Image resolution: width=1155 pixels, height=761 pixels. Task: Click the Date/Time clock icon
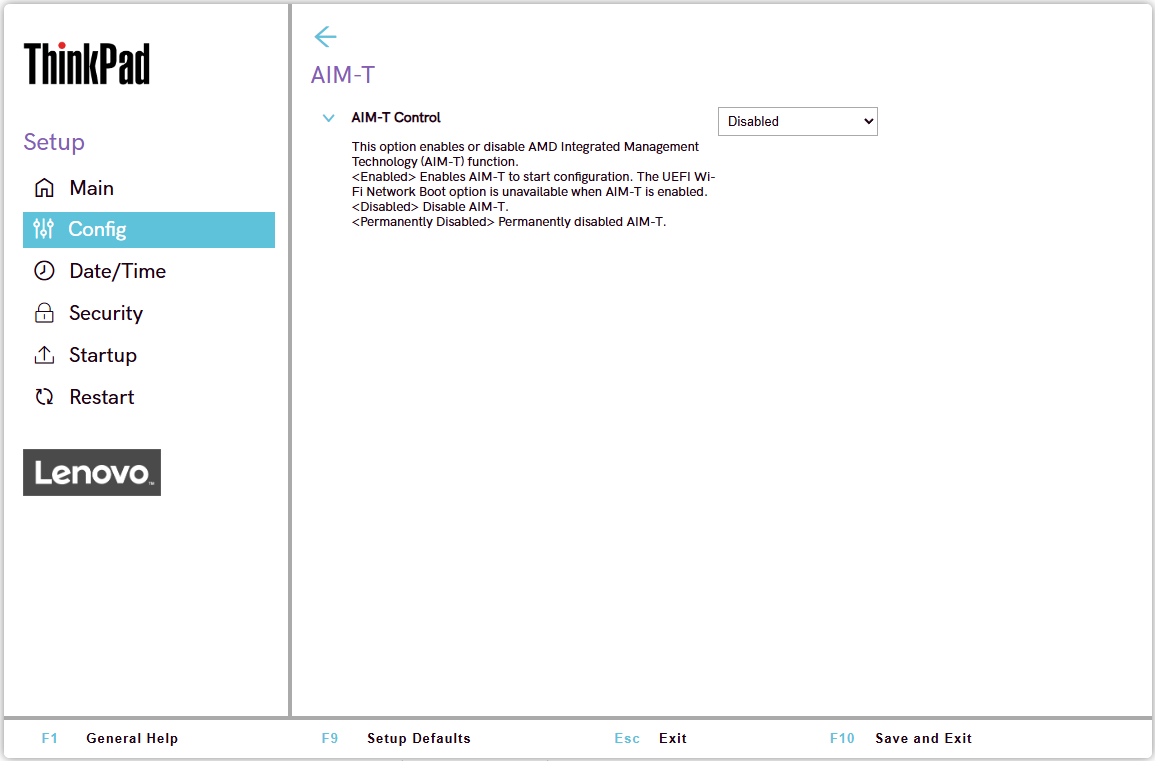tap(44, 270)
